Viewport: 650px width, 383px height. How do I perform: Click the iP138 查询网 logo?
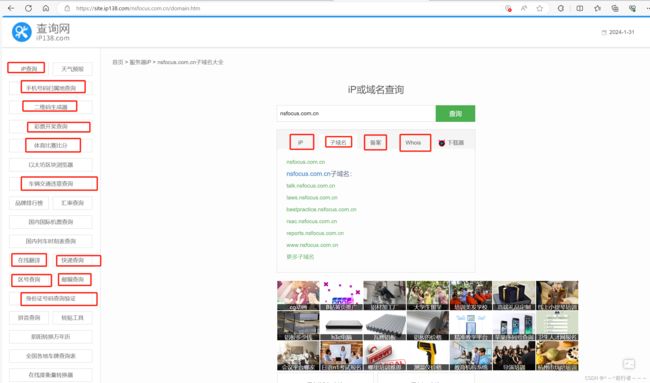coord(41,32)
